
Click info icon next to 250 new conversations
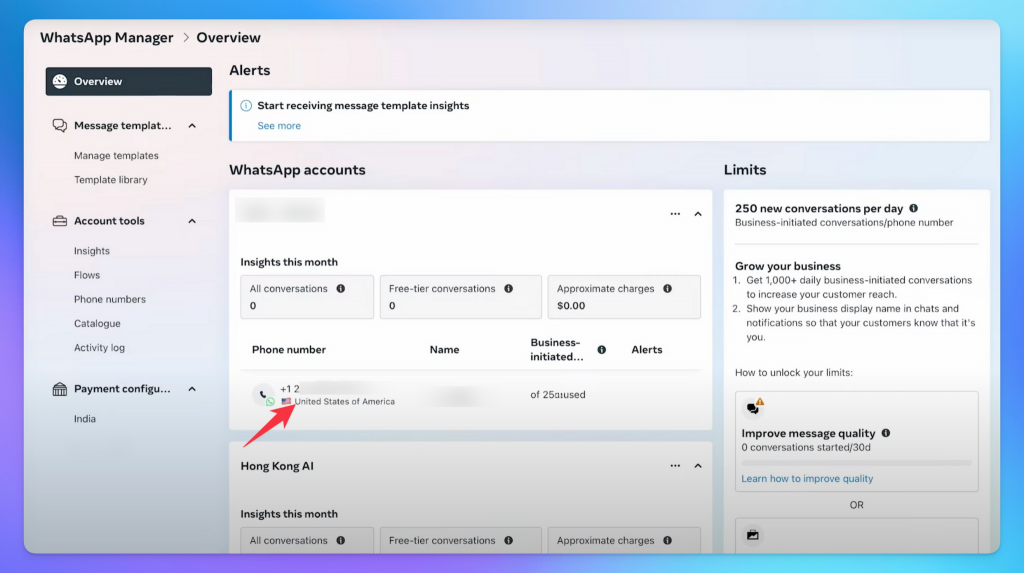point(914,209)
